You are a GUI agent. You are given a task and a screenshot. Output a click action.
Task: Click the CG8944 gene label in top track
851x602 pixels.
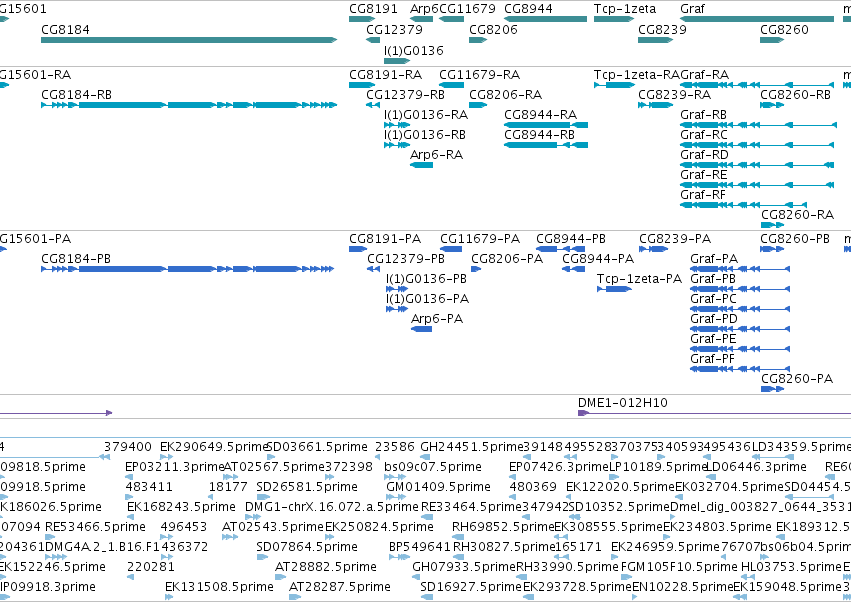(529, 9)
